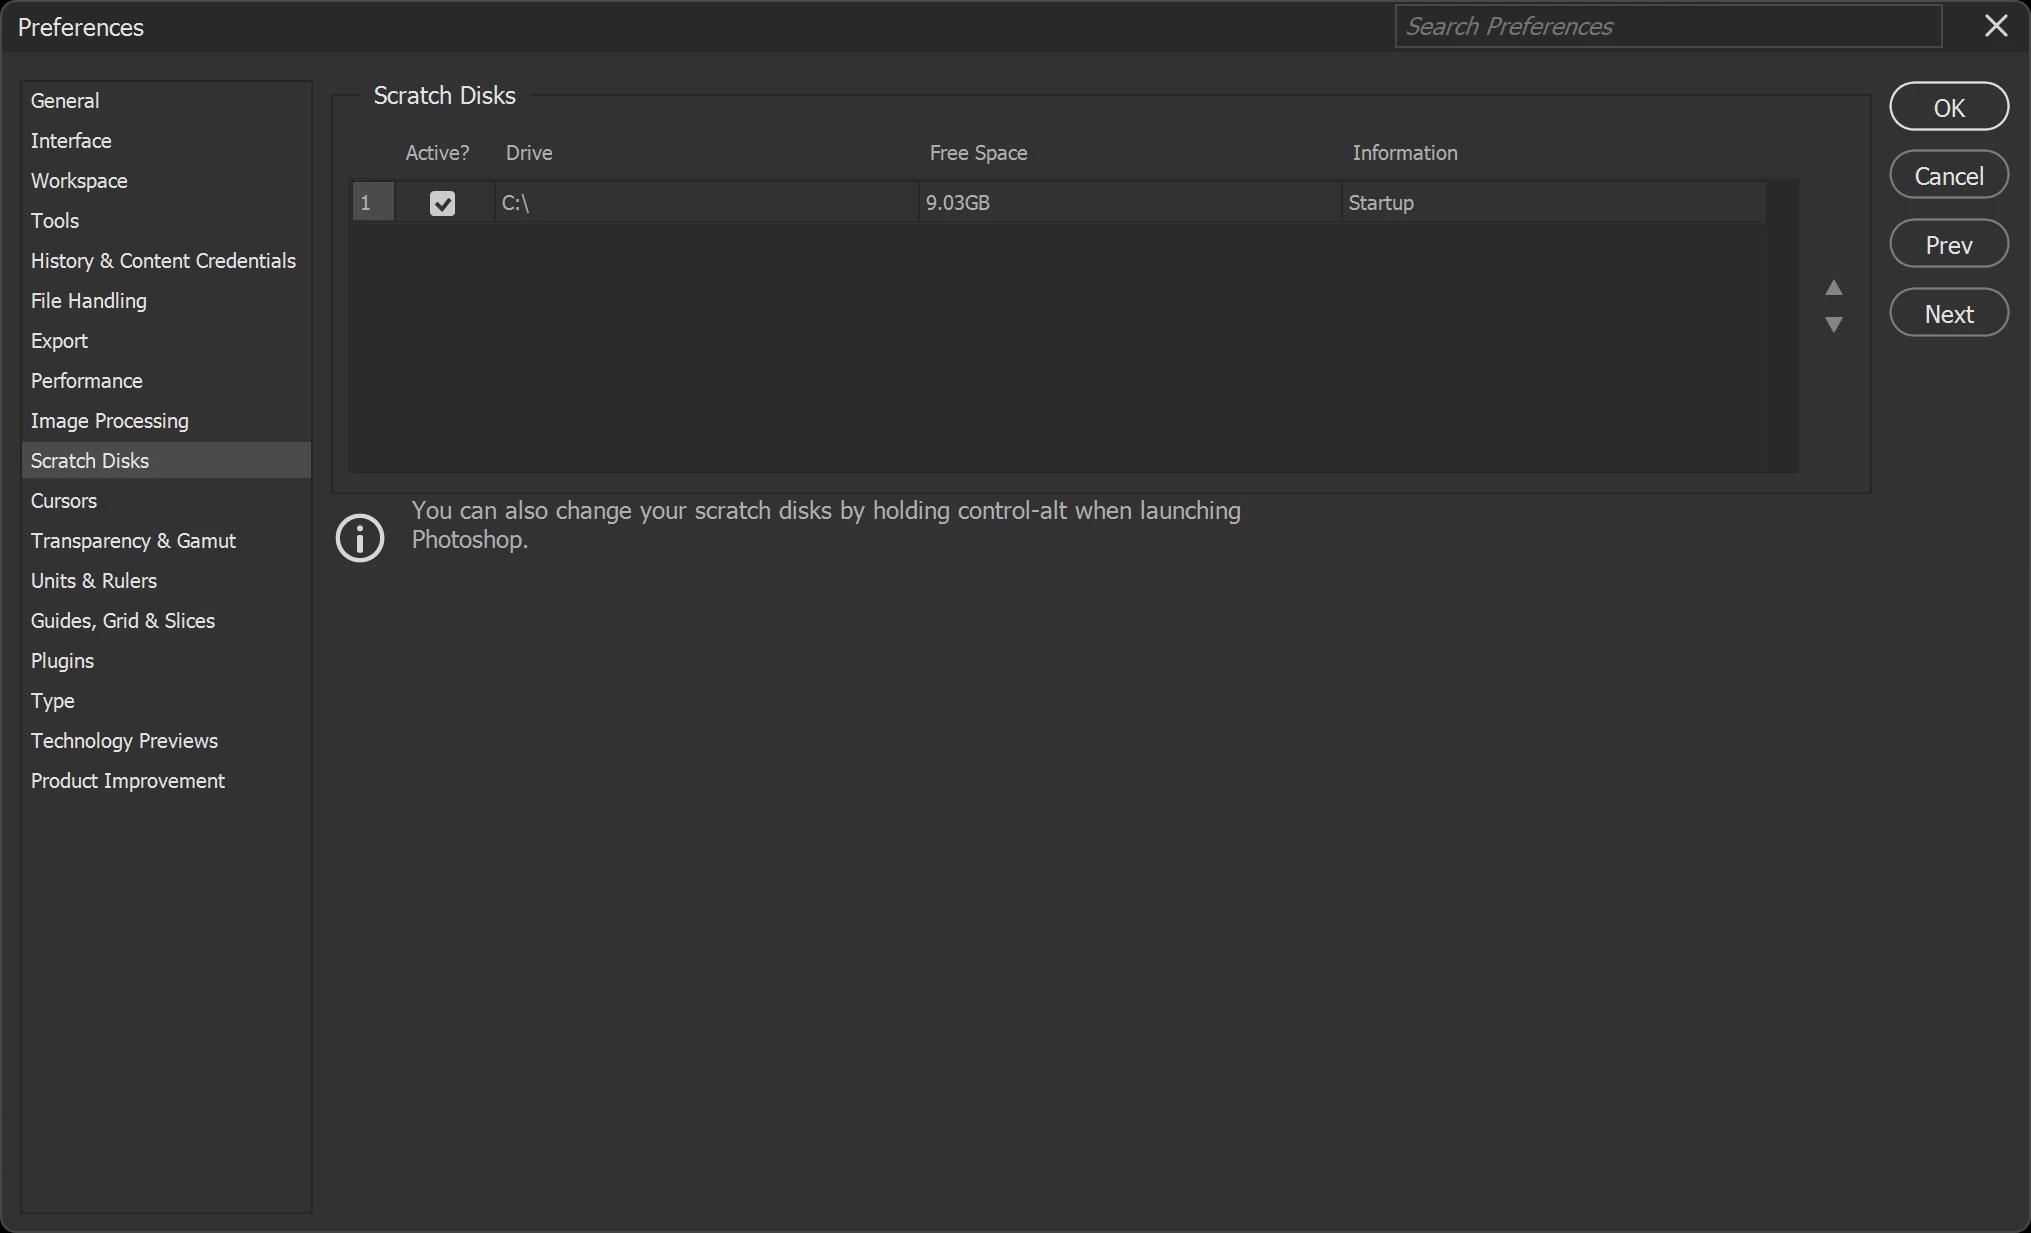Switch to File Handling preferences
This screenshot has height=1233, width=2031.
click(x=89, y=301)
